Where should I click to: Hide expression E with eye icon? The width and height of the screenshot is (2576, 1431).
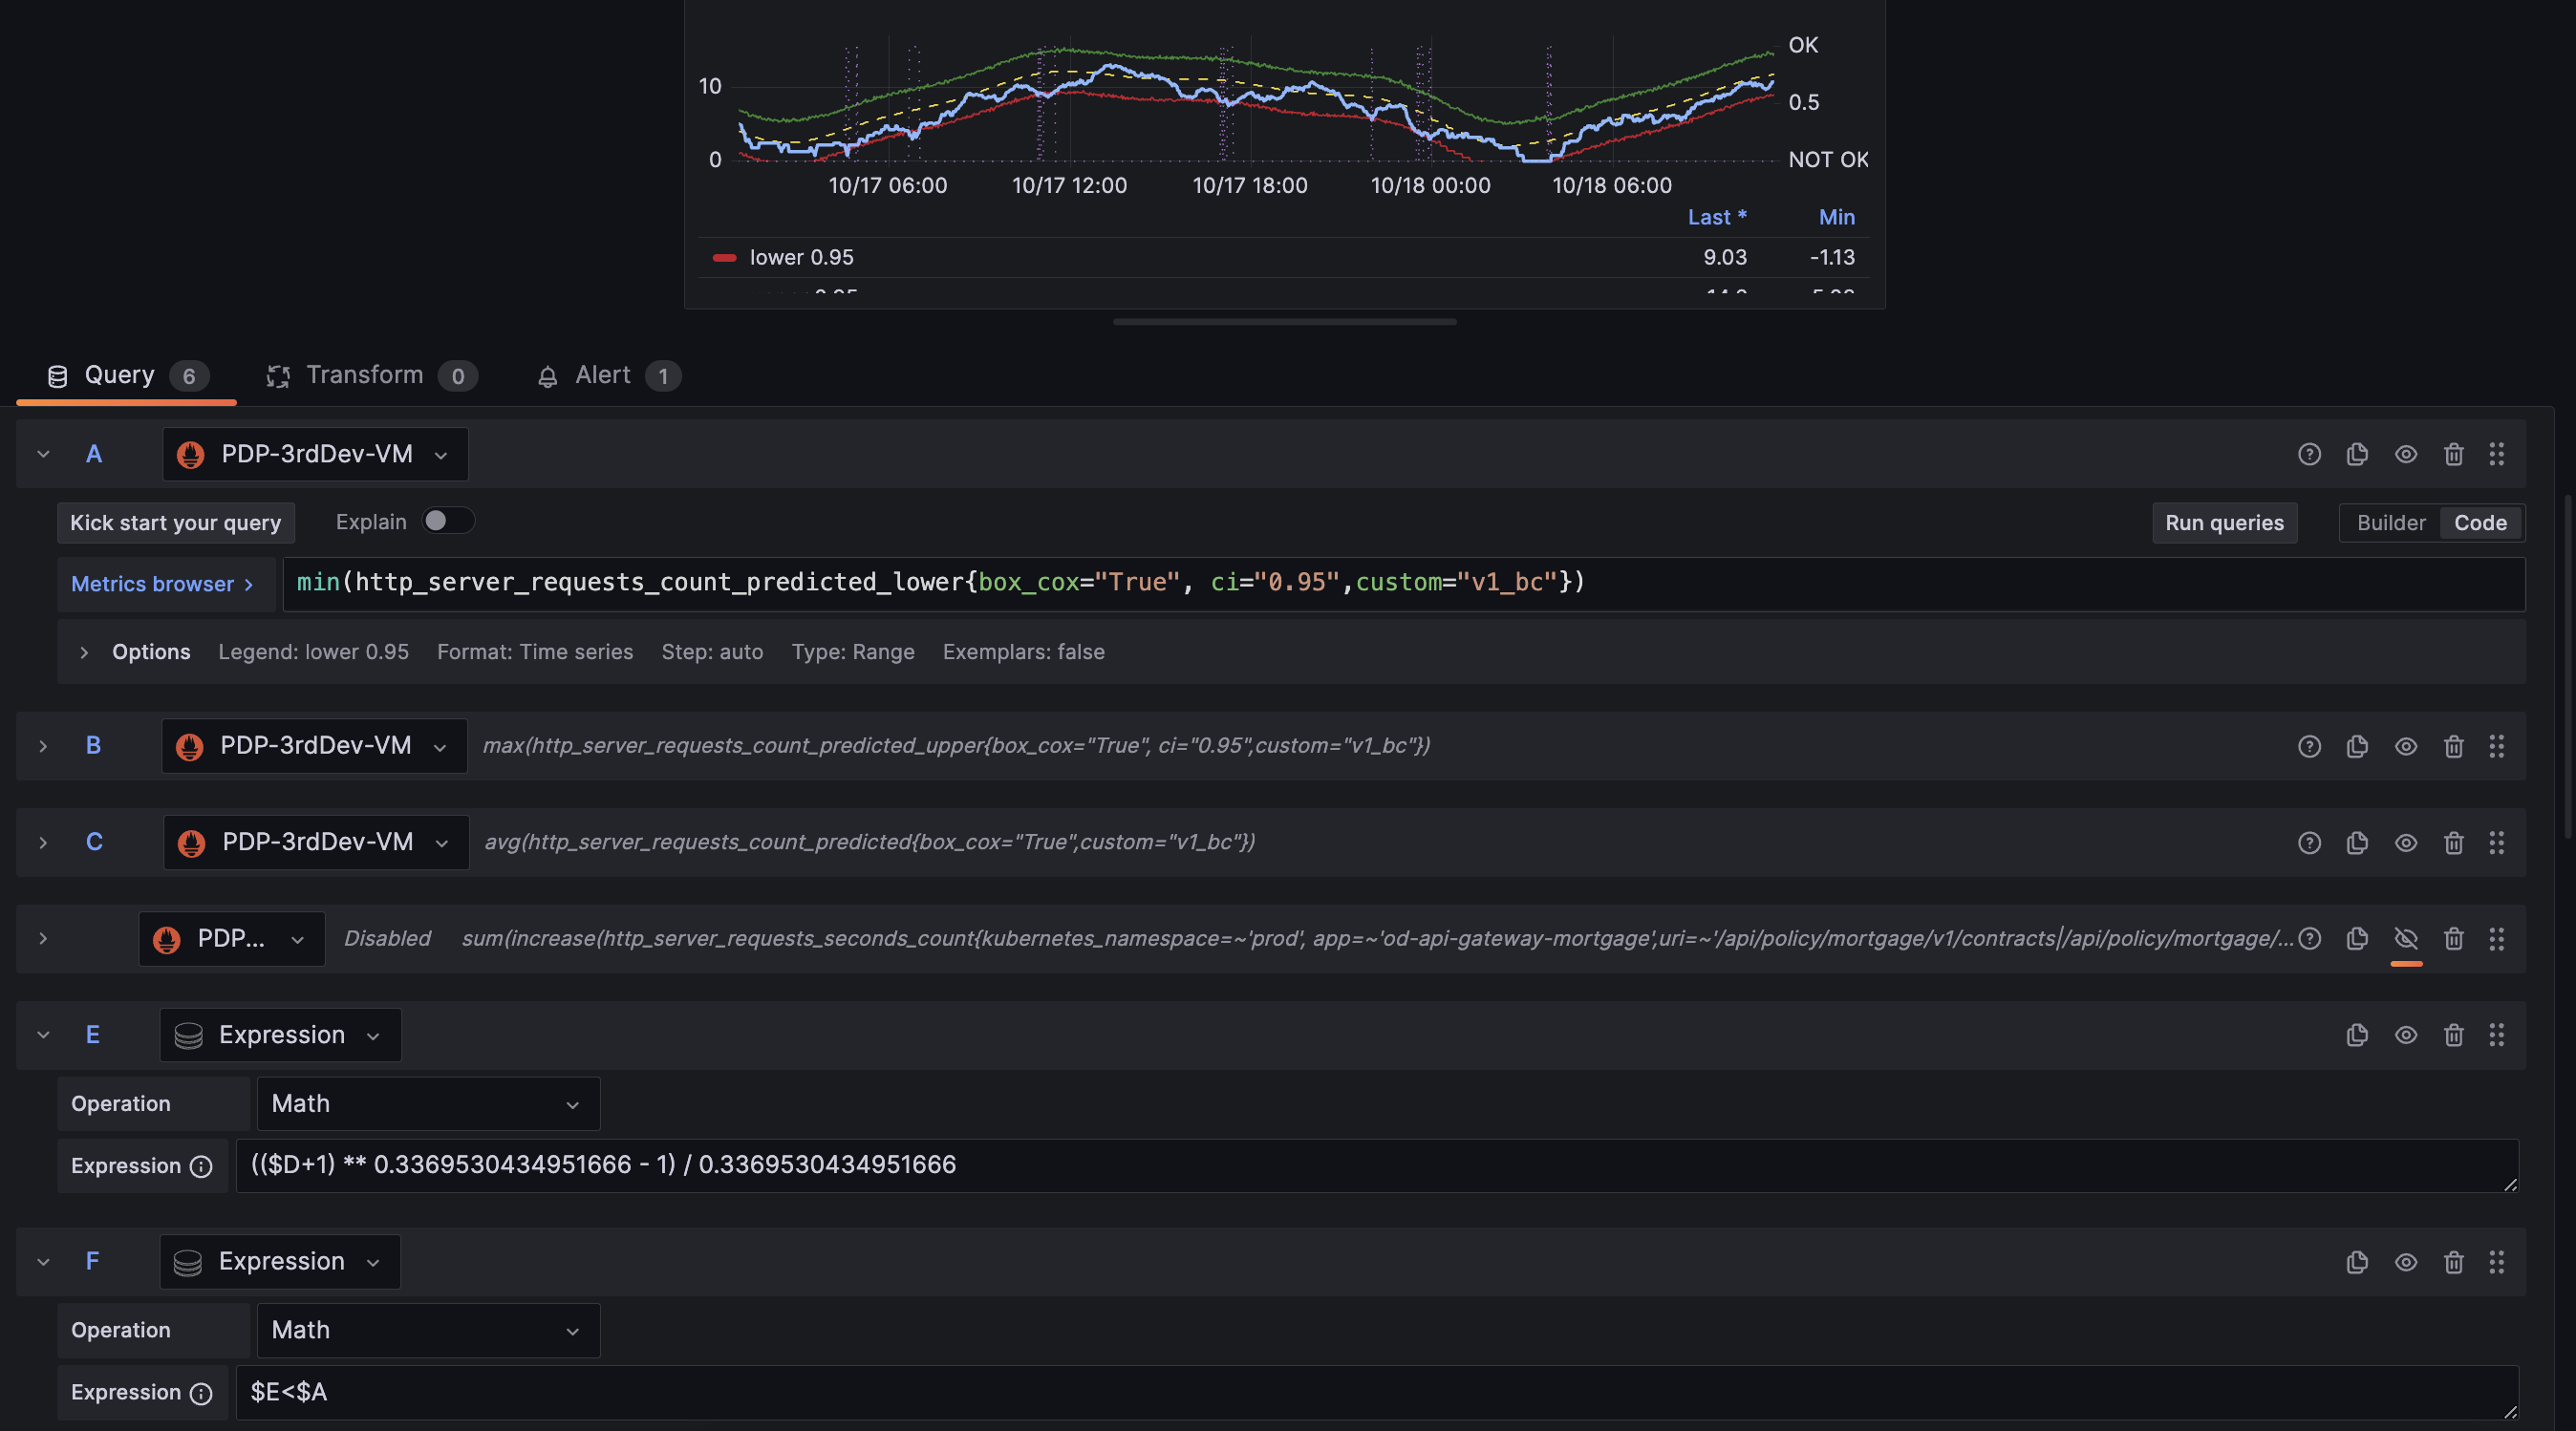(2406, 1035)
